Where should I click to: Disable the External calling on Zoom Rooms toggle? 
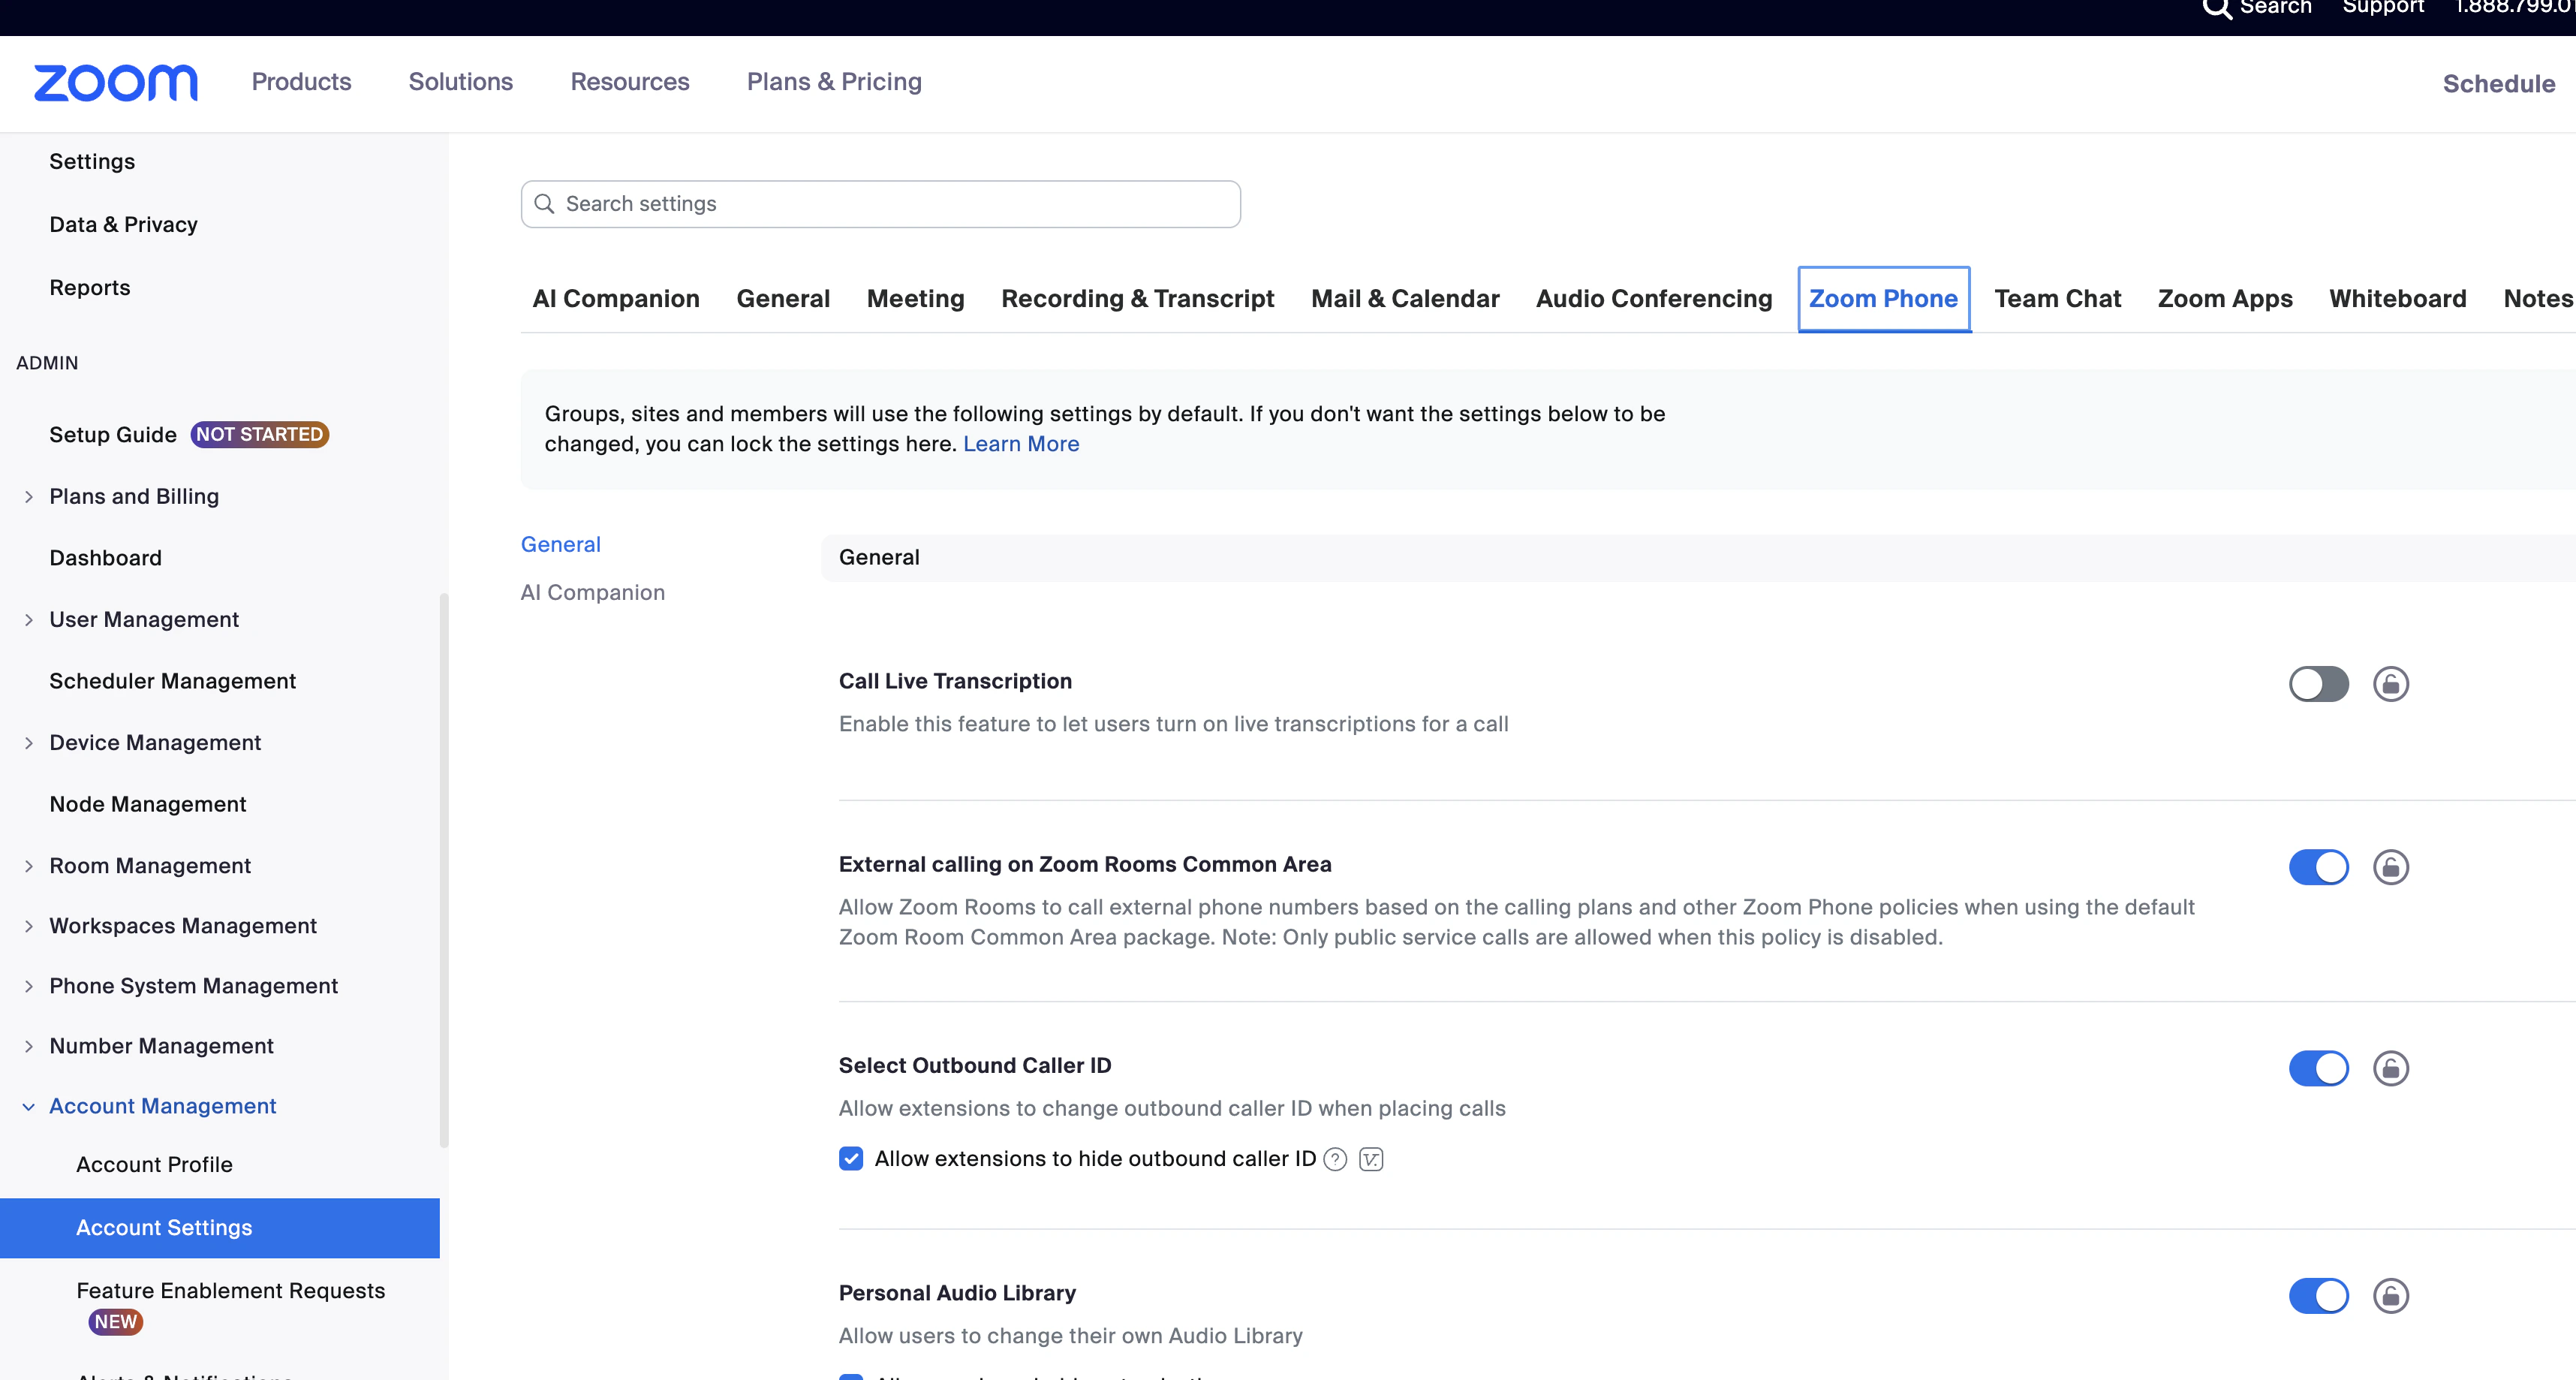coord(2318,867)
